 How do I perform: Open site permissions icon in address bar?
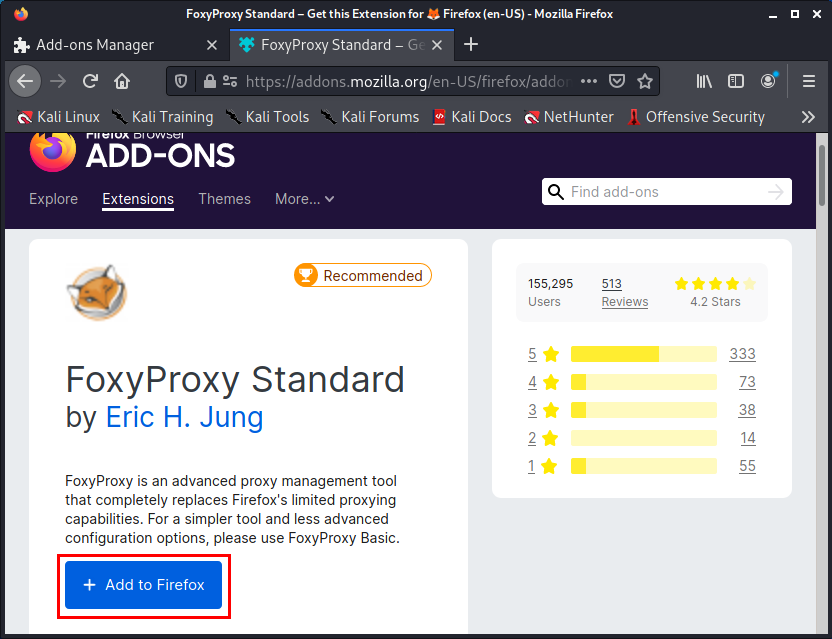click(x=230, y=81)
